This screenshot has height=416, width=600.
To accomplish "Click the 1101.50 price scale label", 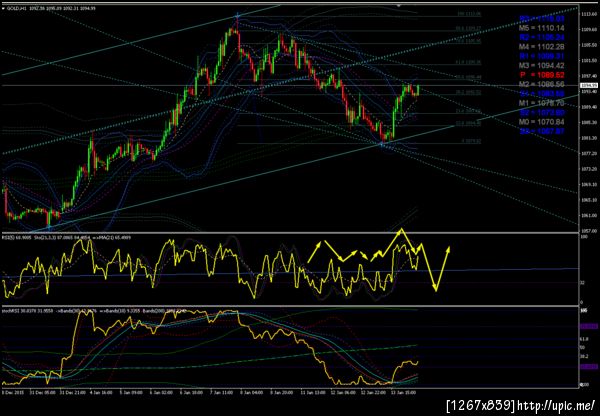I will (589, 60).
